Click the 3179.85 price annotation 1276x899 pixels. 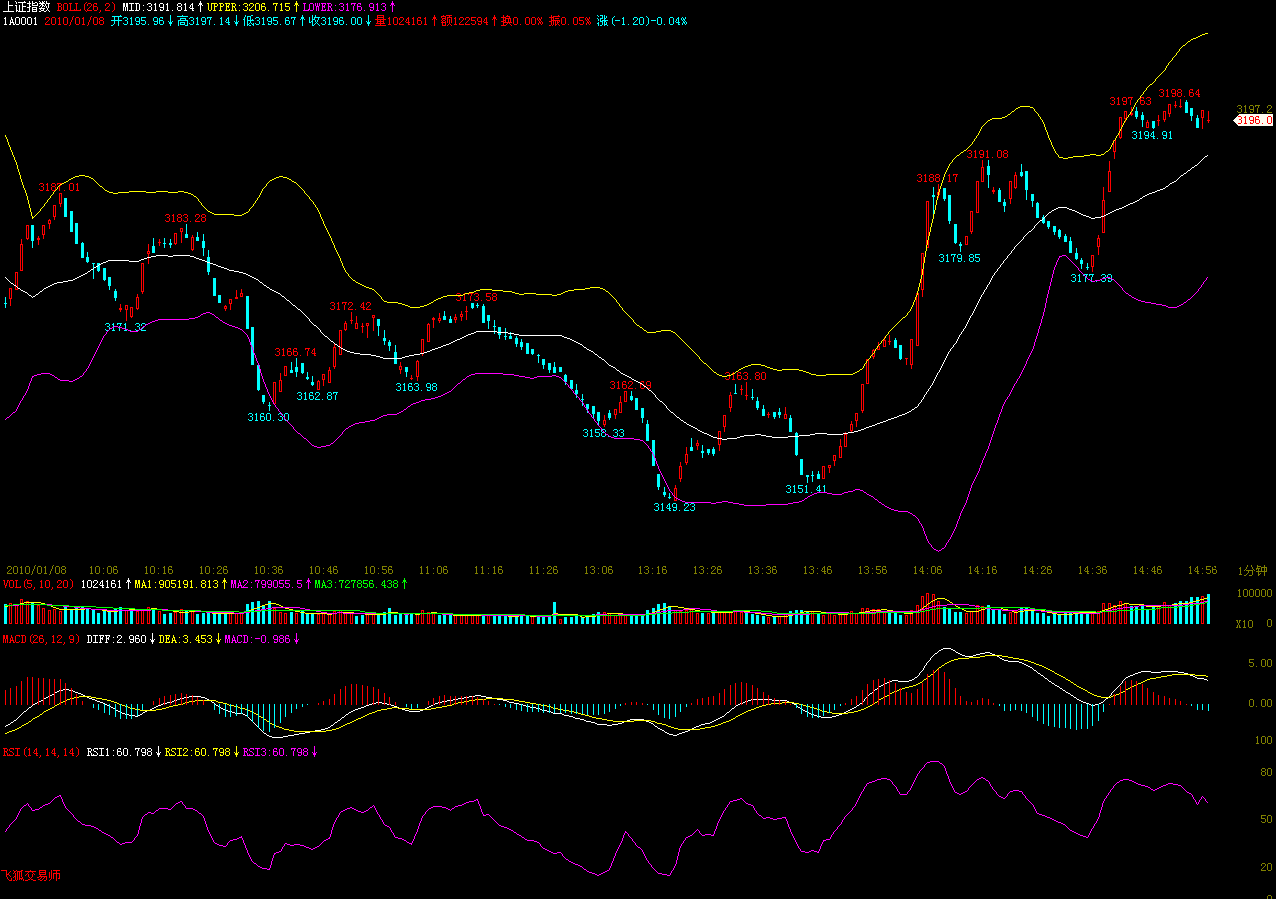click(x=959, y=258)
